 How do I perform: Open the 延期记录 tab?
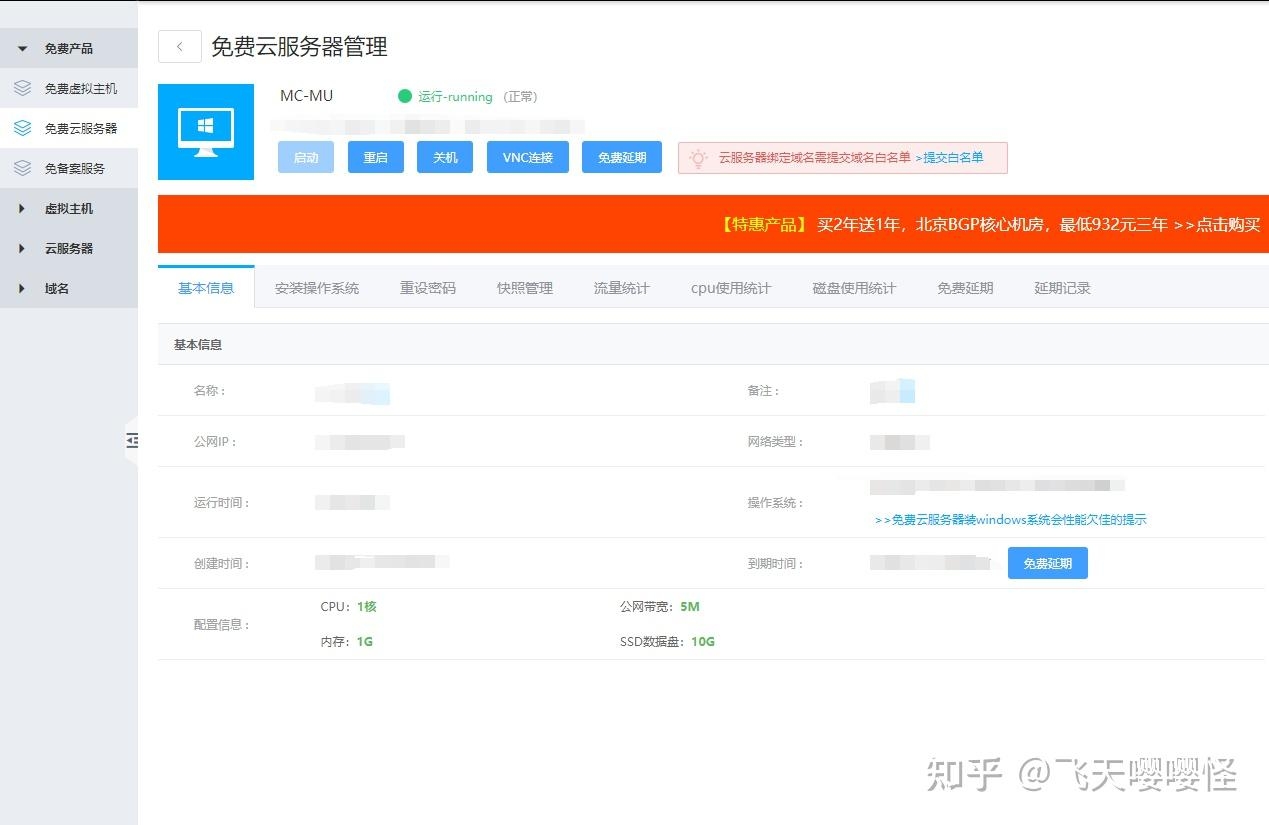click(x=1062, y=287)
